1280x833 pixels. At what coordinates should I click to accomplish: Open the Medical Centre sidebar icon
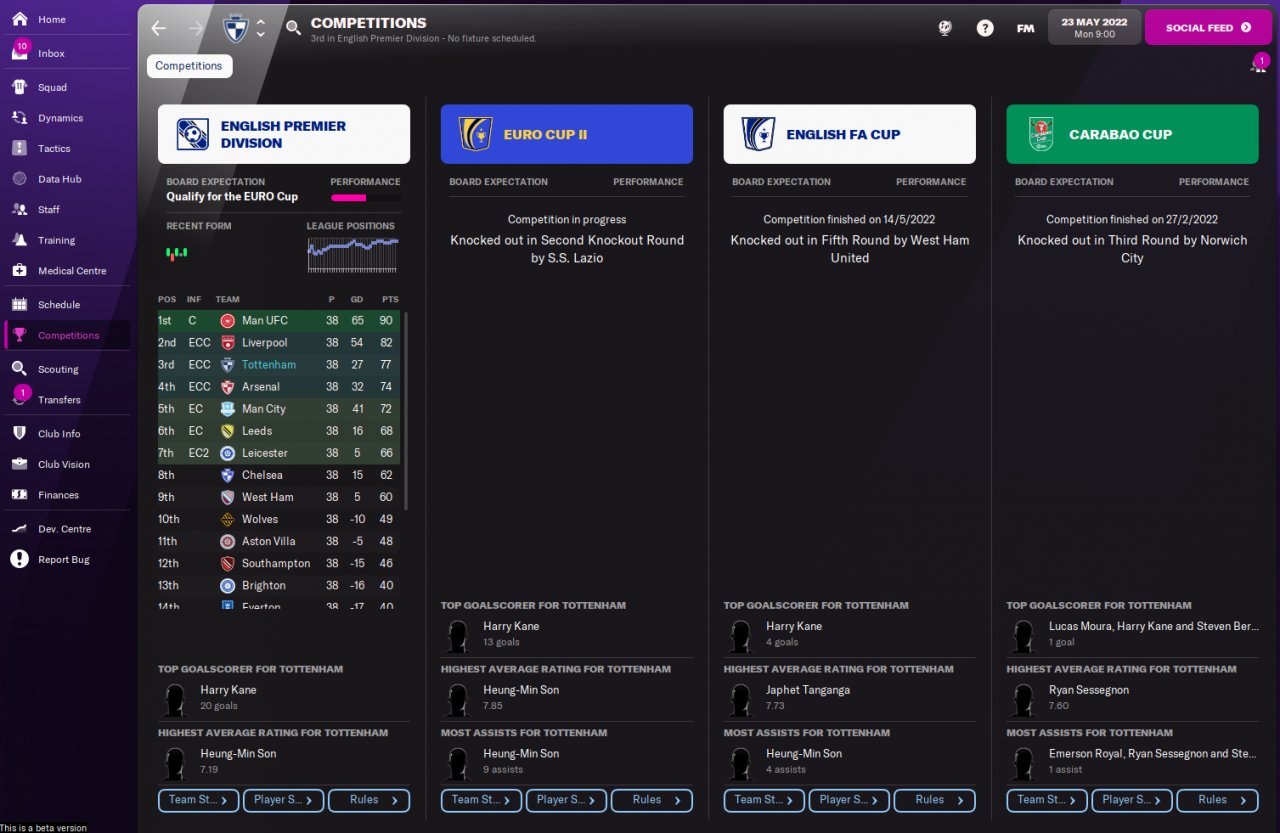click(19, 271)
